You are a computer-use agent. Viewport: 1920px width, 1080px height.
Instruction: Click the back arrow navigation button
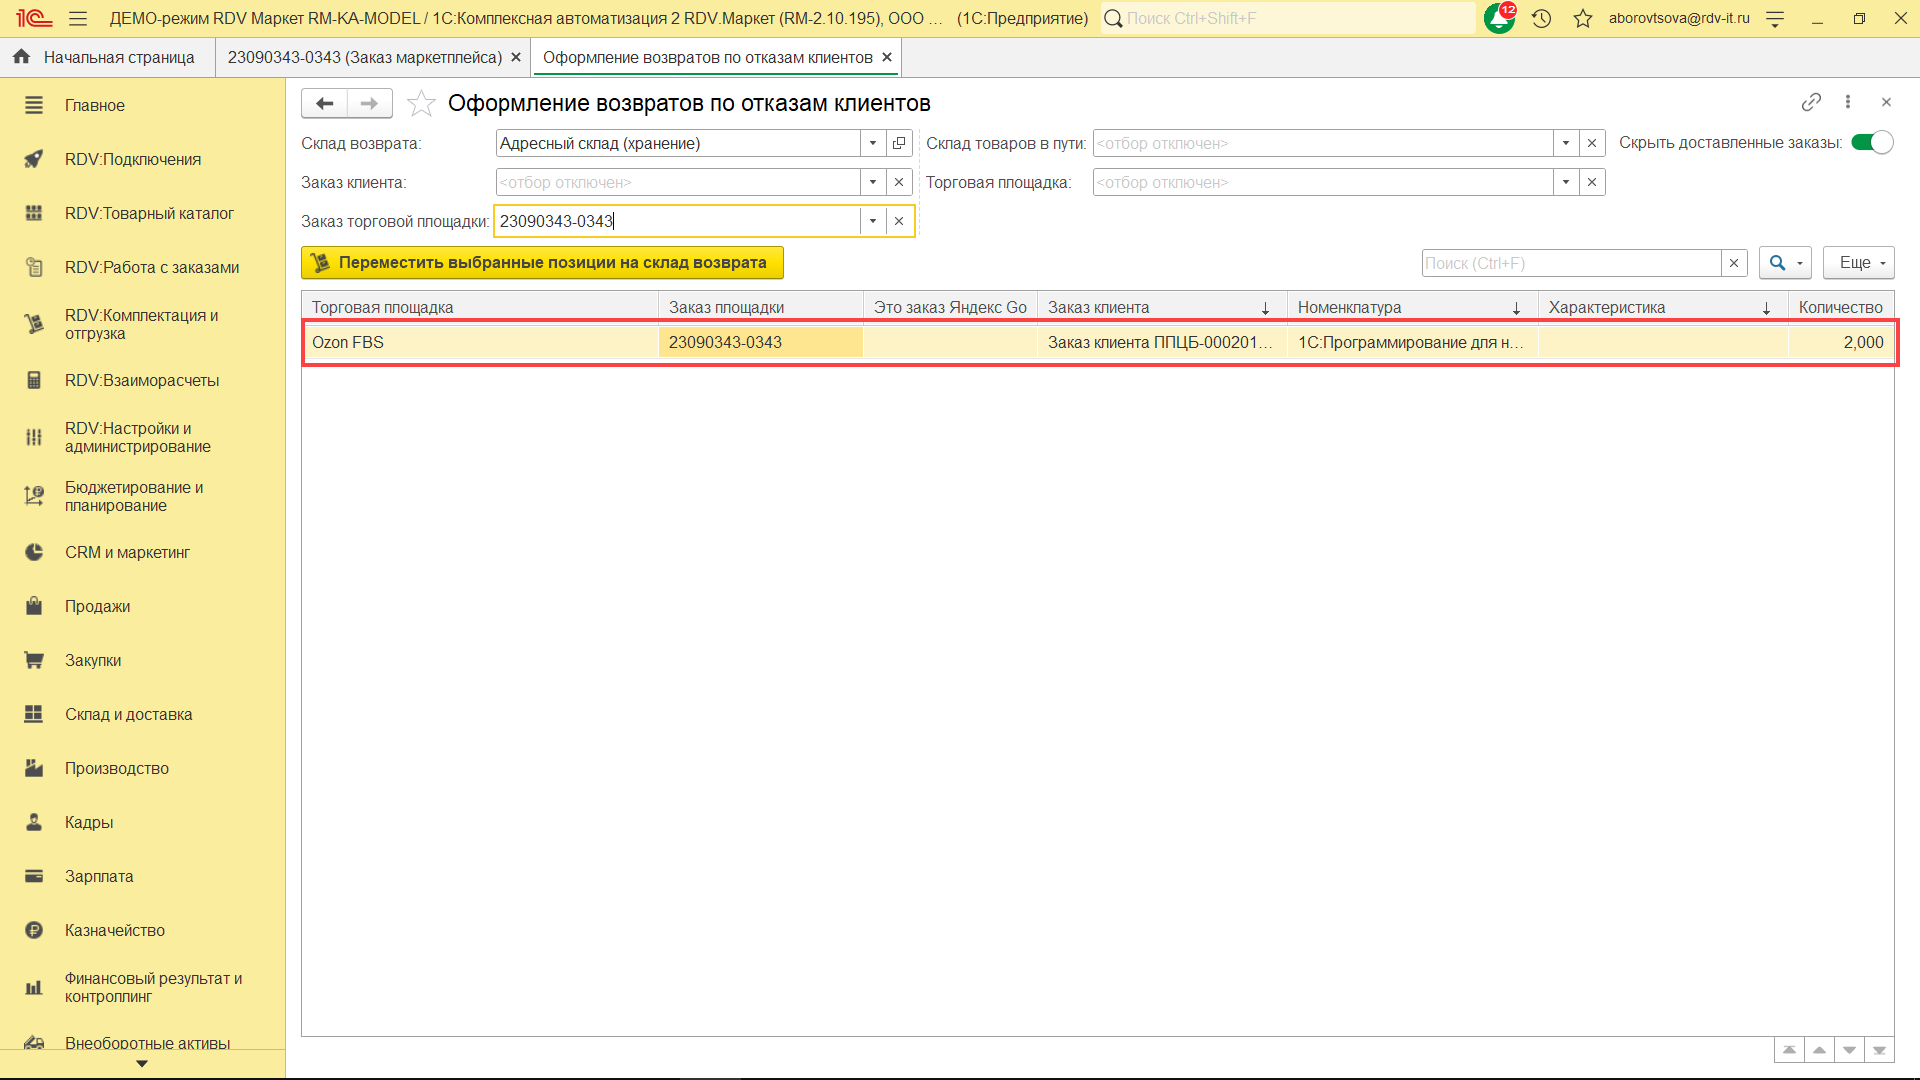tap(324, 103)
